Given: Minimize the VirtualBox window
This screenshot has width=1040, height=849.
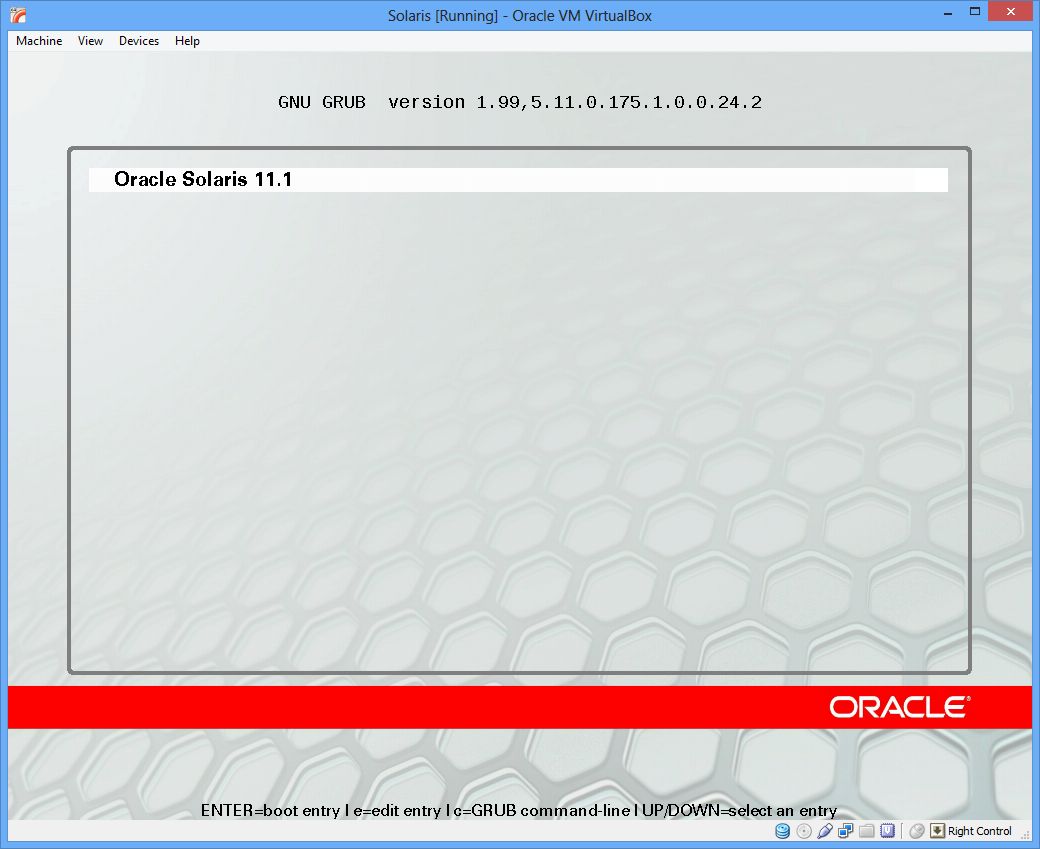Looking at the screenshot, I should 948,12.
